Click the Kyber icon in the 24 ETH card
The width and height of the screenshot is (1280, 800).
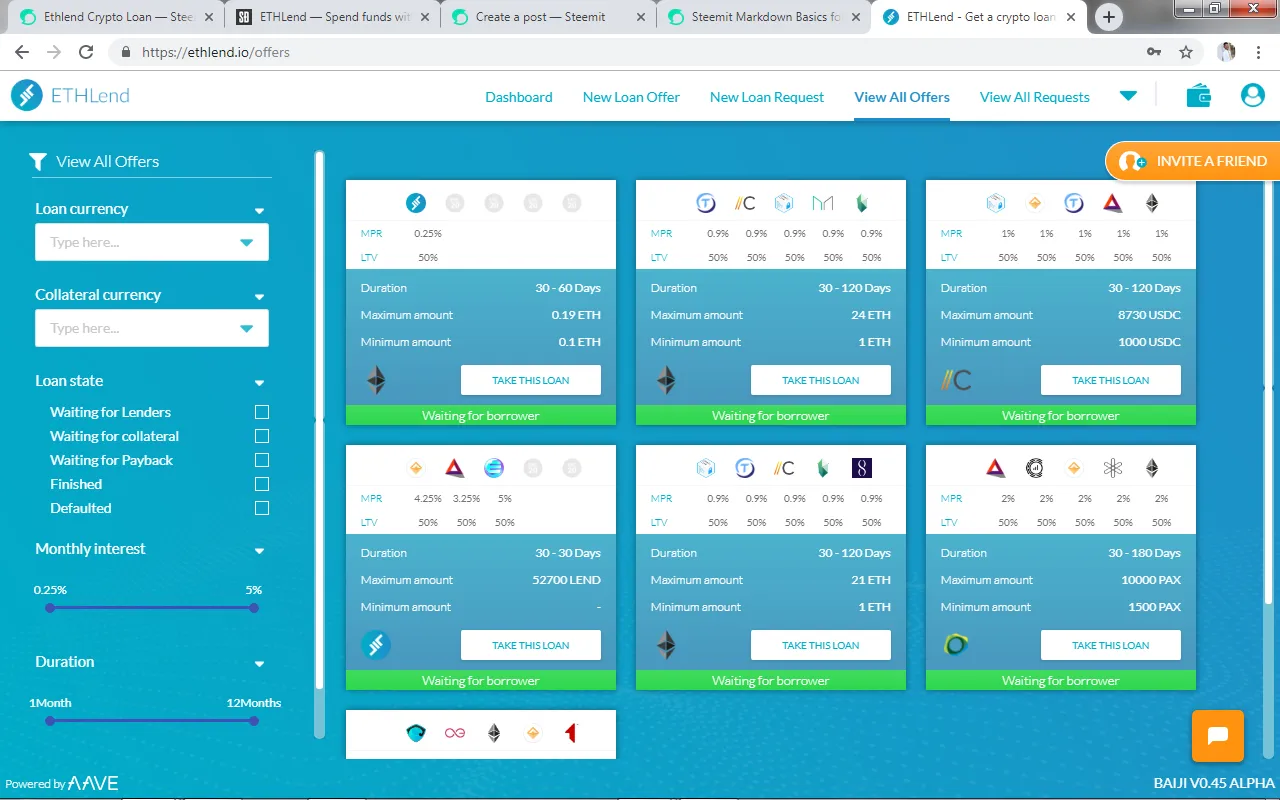862,203
